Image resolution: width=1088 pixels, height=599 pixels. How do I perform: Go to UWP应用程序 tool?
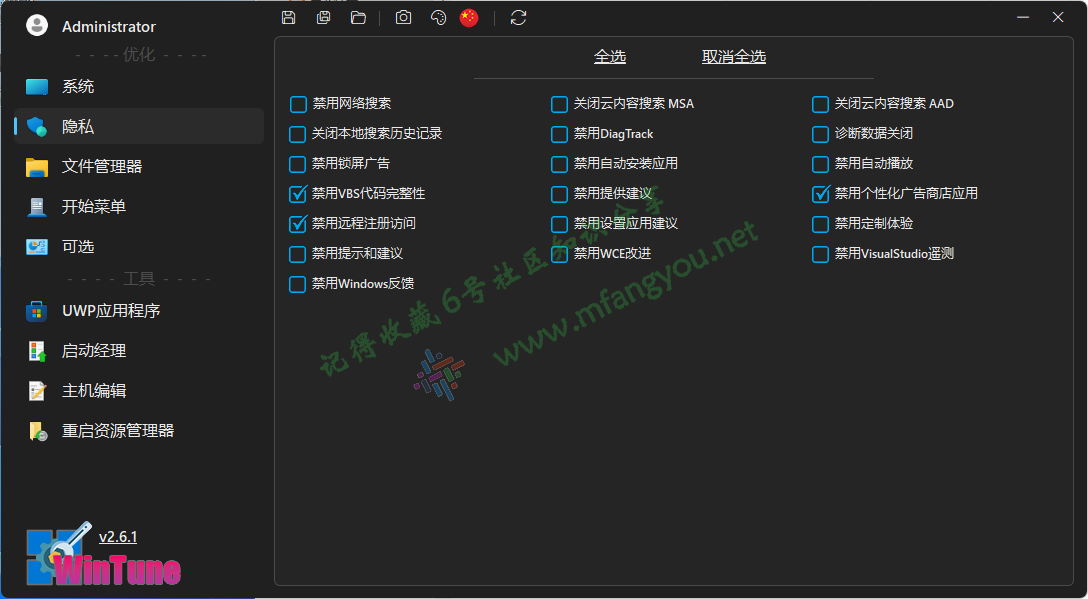(111, 311)
